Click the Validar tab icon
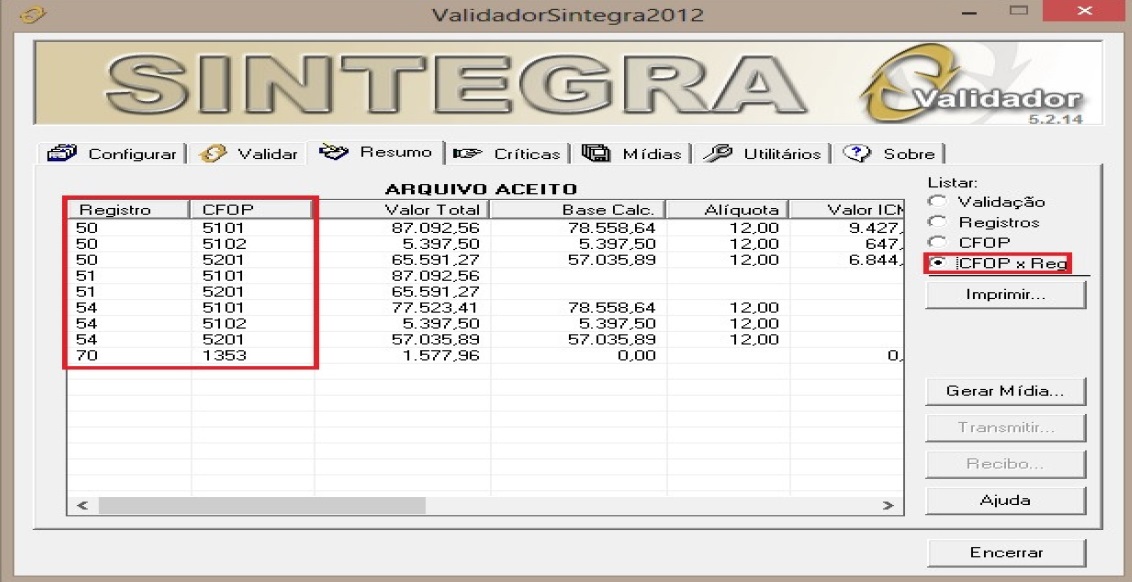This screenshot has width=1132, height=582. (x=212, y=154)
